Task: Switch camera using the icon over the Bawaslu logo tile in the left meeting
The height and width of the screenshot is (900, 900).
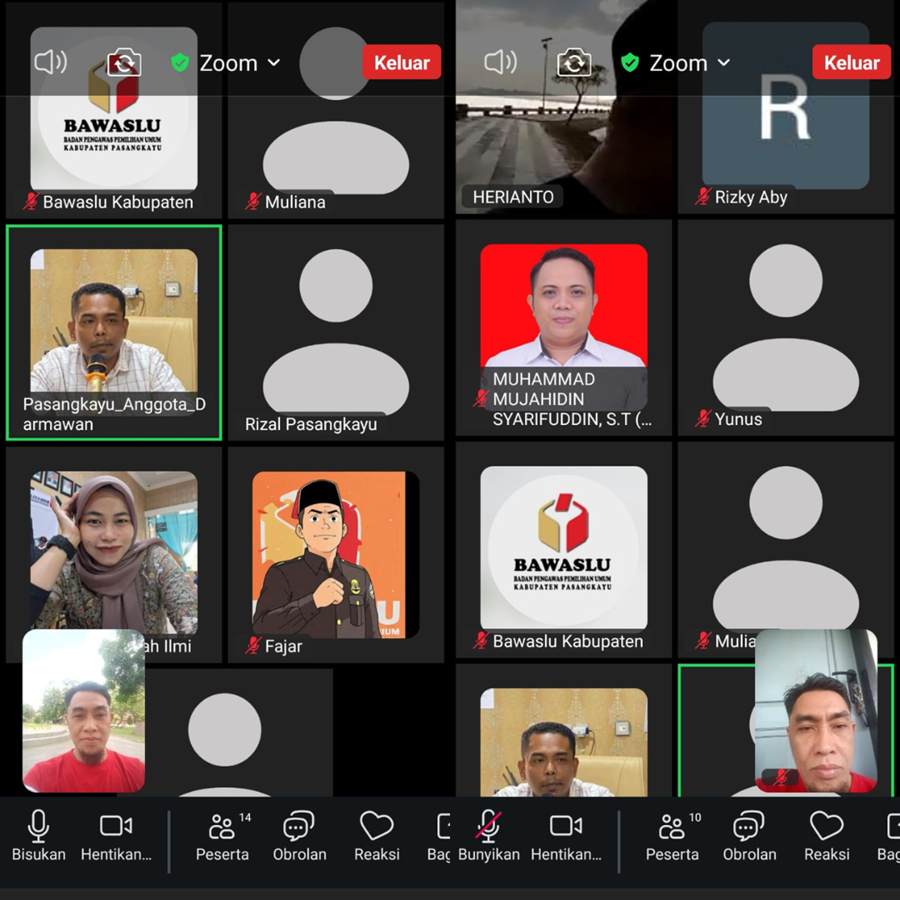Action: coord(124,62)
